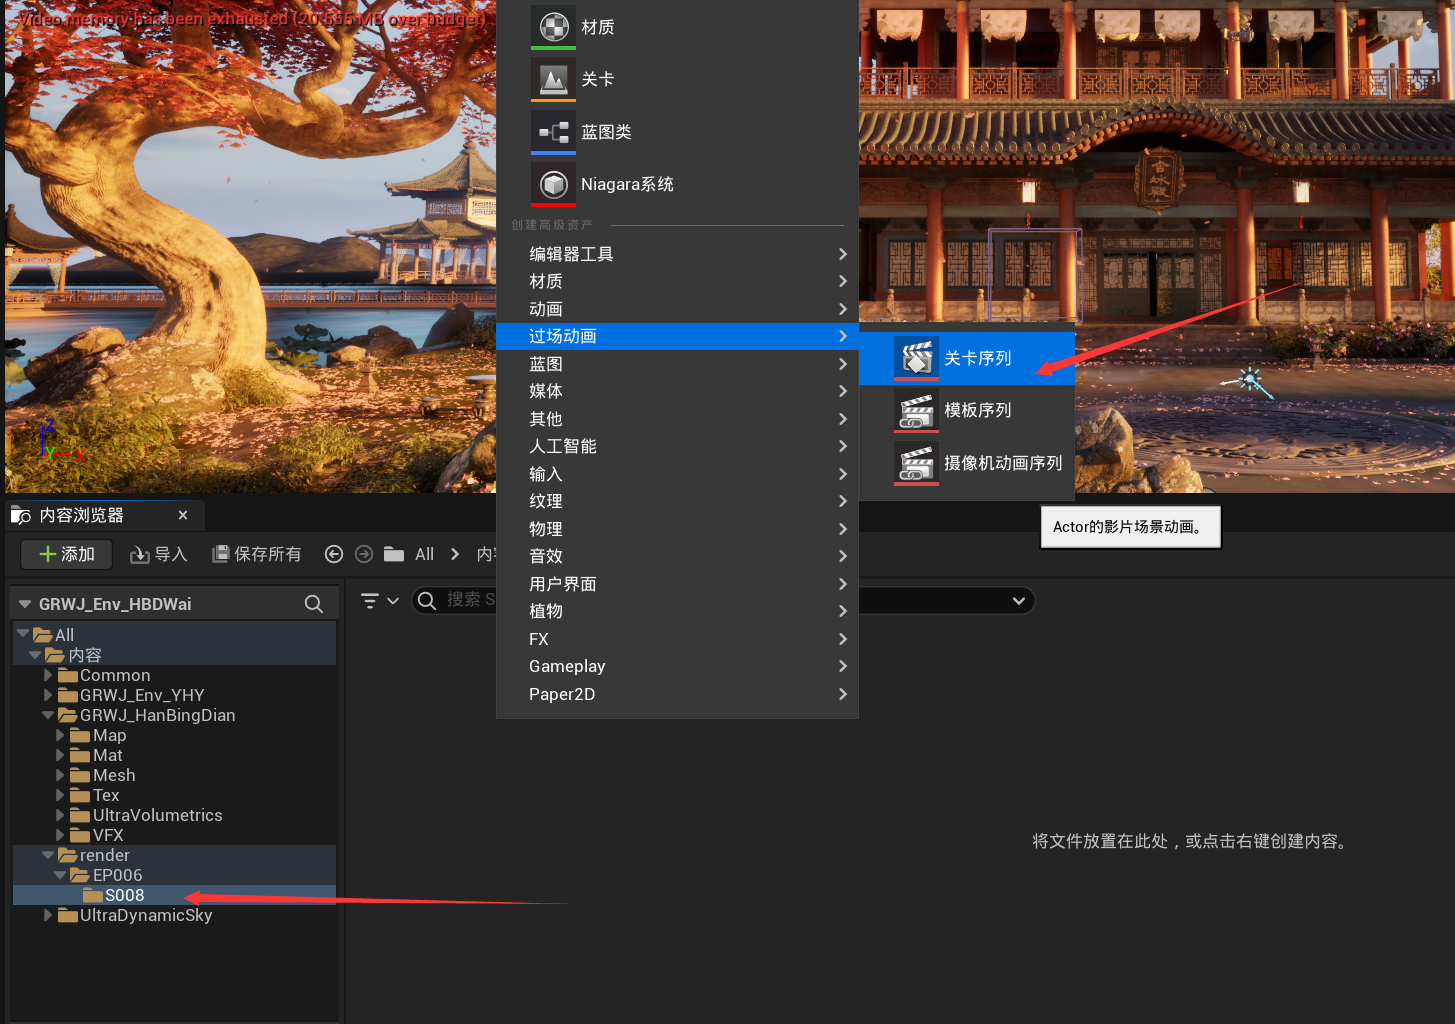Click the folder tree search magnifier

[x=313, y=603]
